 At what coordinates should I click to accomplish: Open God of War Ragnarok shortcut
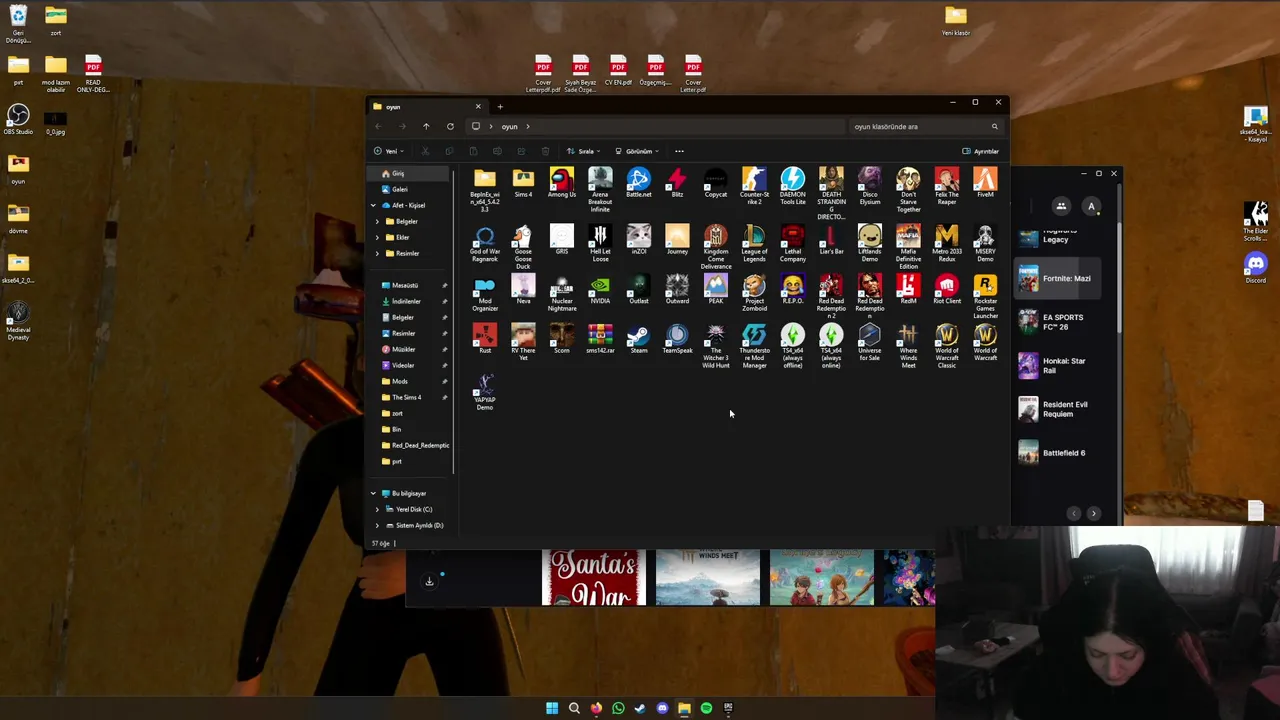[x=485, y=245]
